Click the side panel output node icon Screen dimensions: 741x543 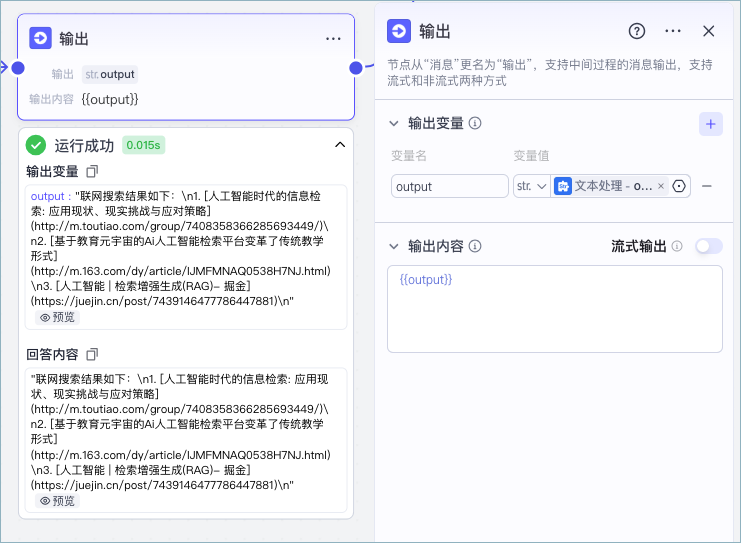[x=399, y=31]
